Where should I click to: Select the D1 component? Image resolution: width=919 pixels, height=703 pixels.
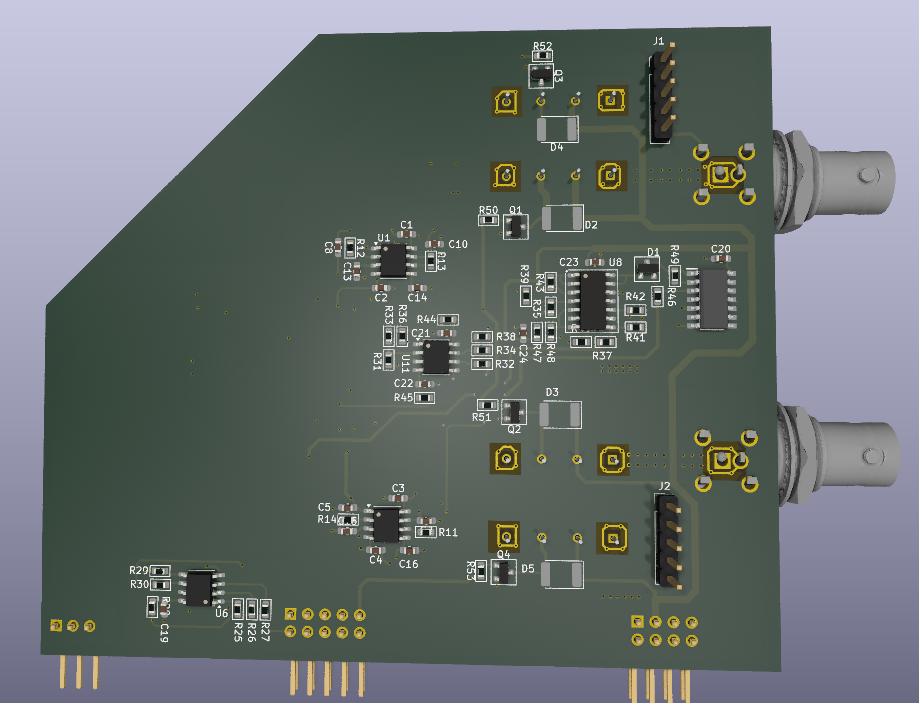648,269
